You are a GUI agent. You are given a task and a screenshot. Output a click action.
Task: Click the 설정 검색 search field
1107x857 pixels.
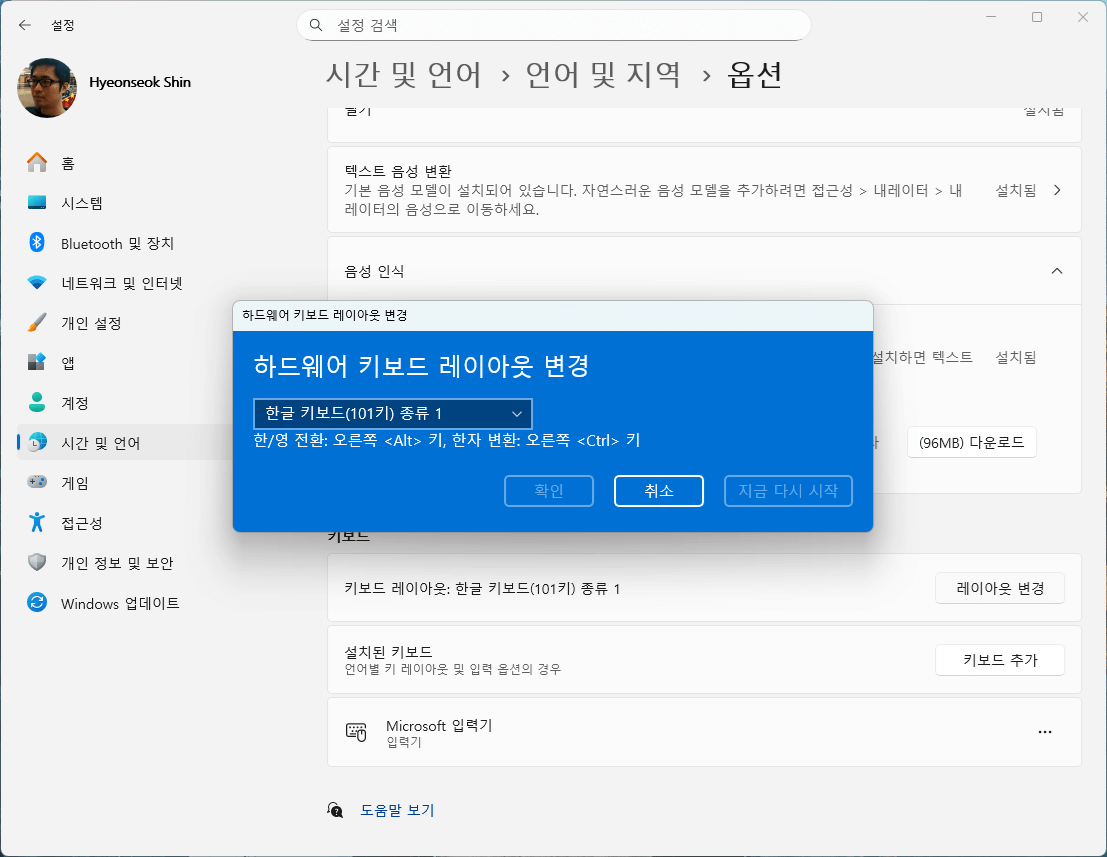click(553, 25)
